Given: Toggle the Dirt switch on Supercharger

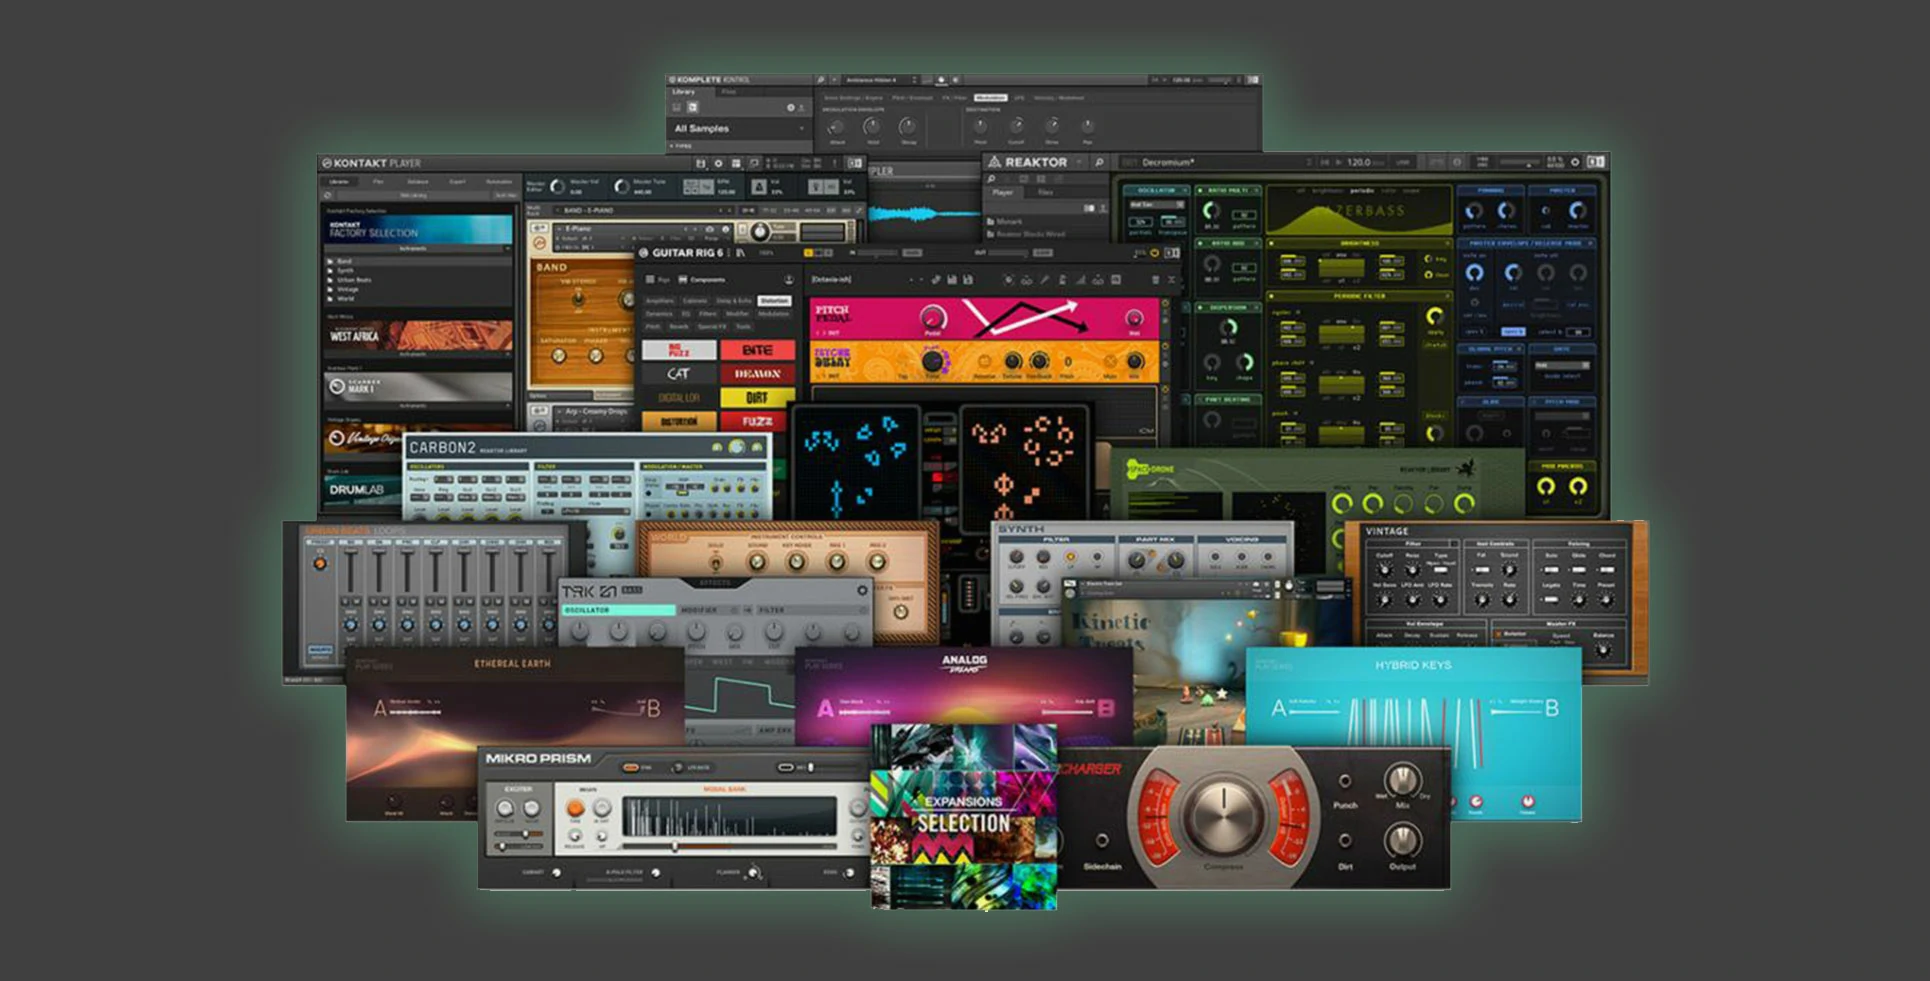Looking at the screenshot, I should click(x=1345, y=841).
